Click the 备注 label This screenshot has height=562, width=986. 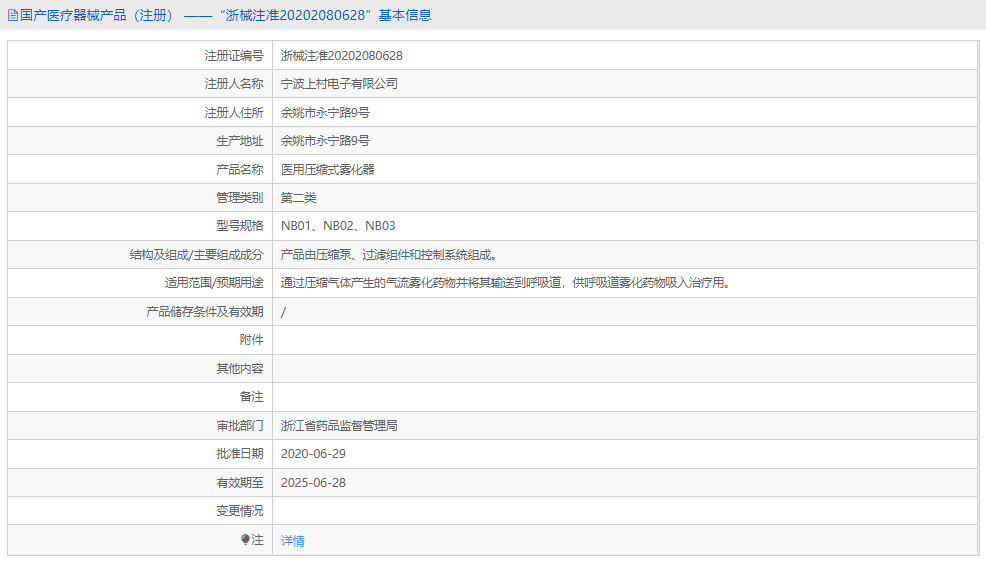pyautogui.click(x=252, y=397)
